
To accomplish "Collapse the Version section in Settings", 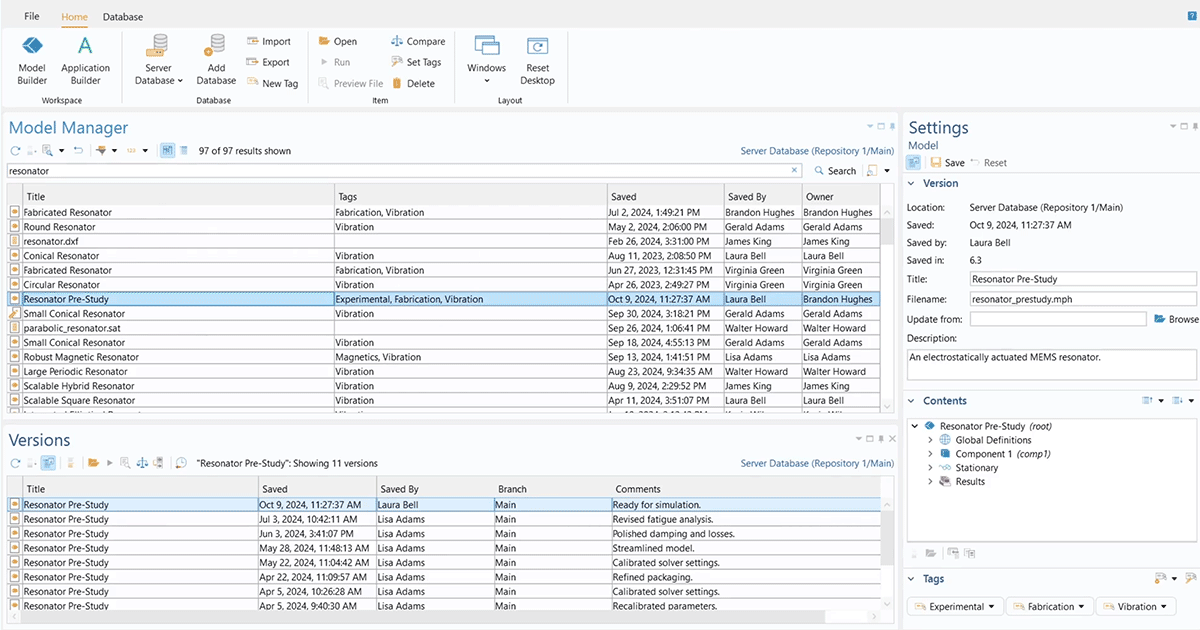I will [x=913, y=183].
